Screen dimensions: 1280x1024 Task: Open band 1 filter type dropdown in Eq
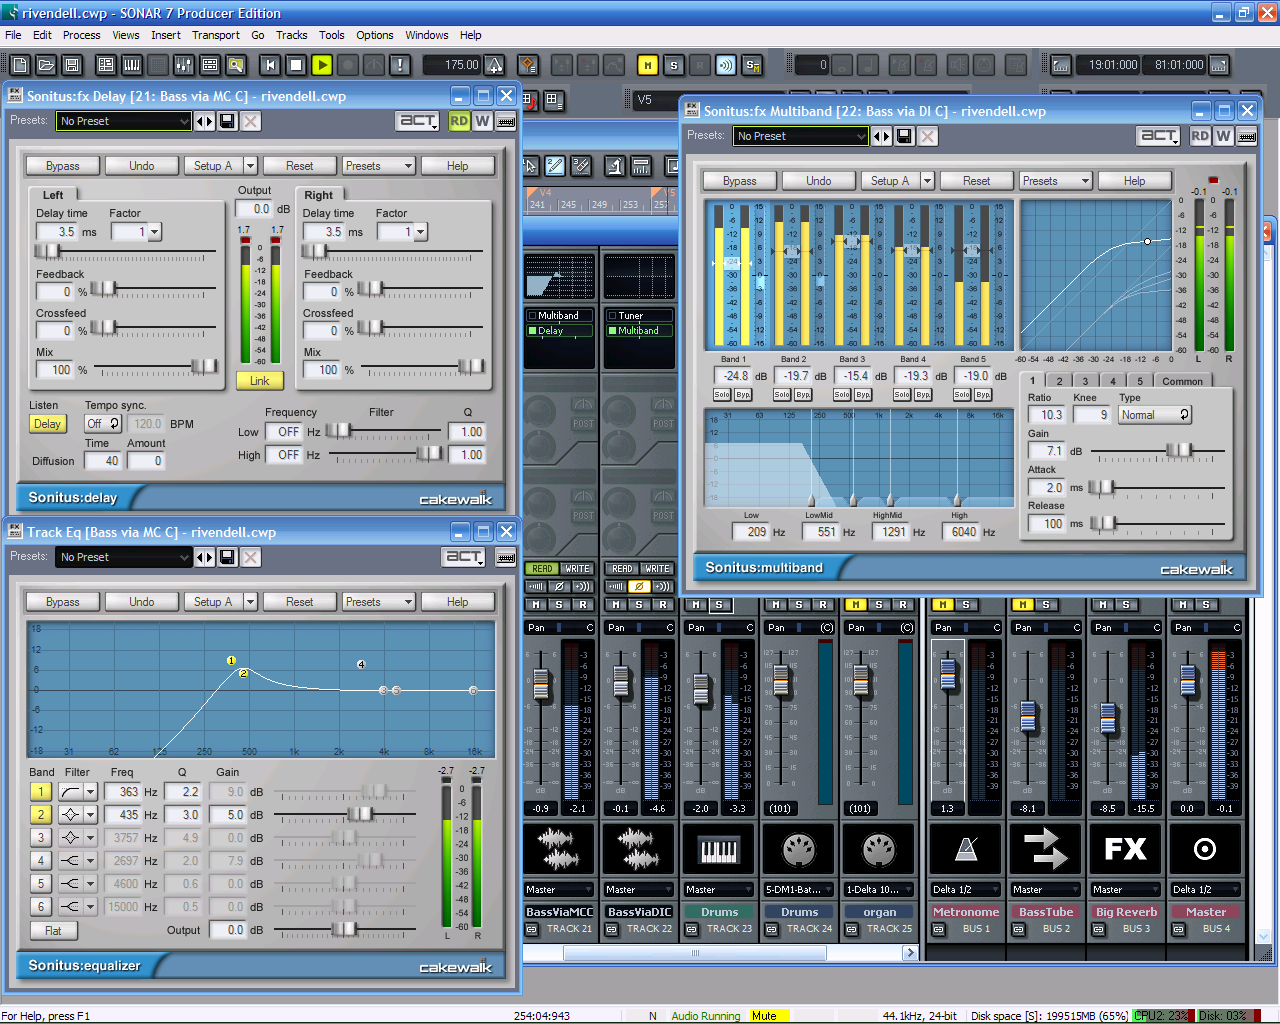90,792
